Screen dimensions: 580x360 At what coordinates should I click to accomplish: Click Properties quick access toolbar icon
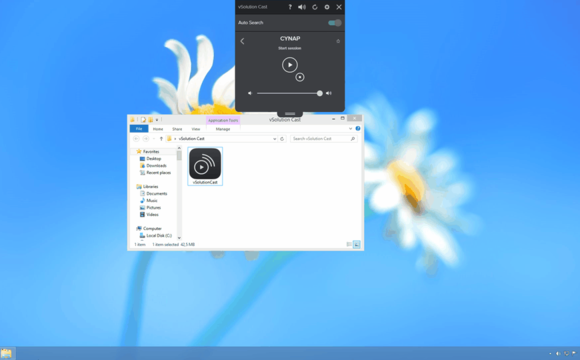tap(143, 120)
